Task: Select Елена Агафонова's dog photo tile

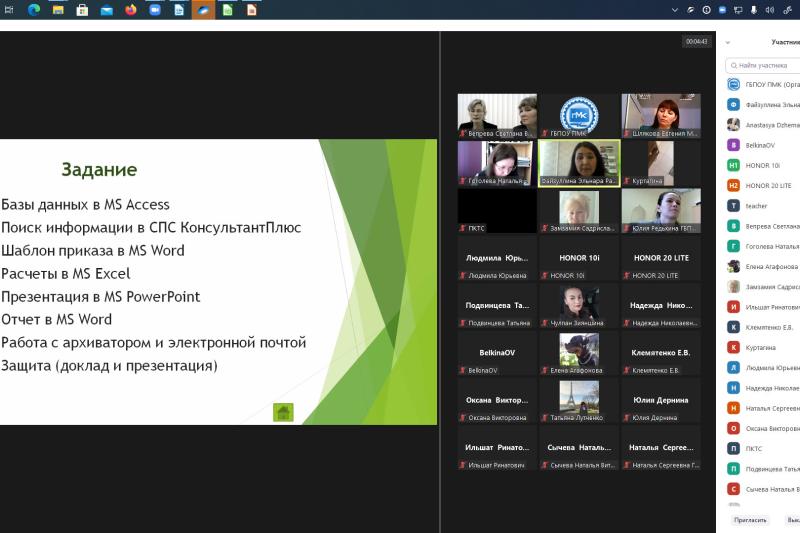Action: pyautogui.click(x=579, y=353)
